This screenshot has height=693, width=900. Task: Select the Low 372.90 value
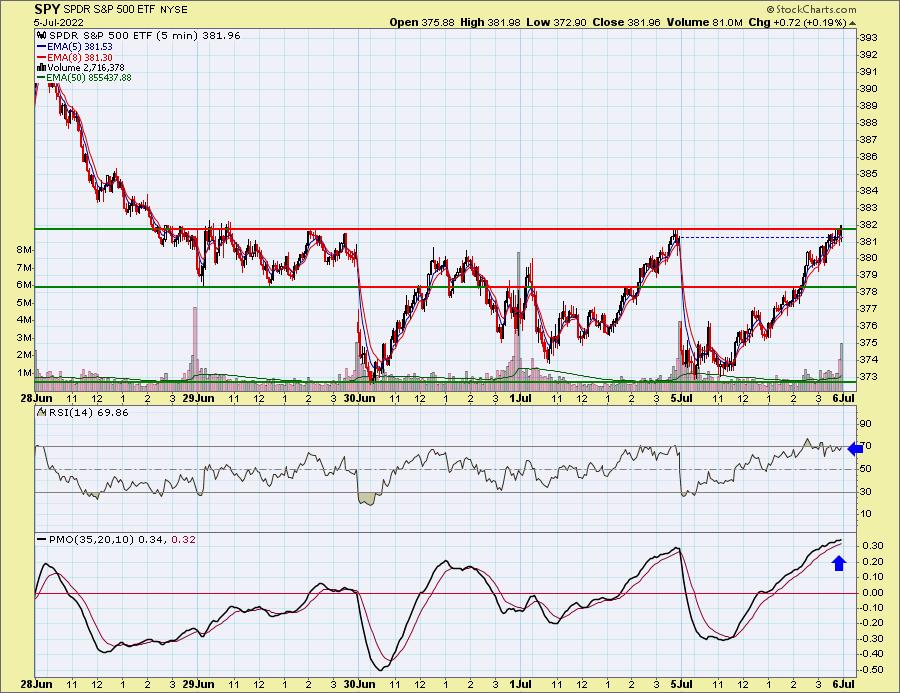[x=556, y=22]
